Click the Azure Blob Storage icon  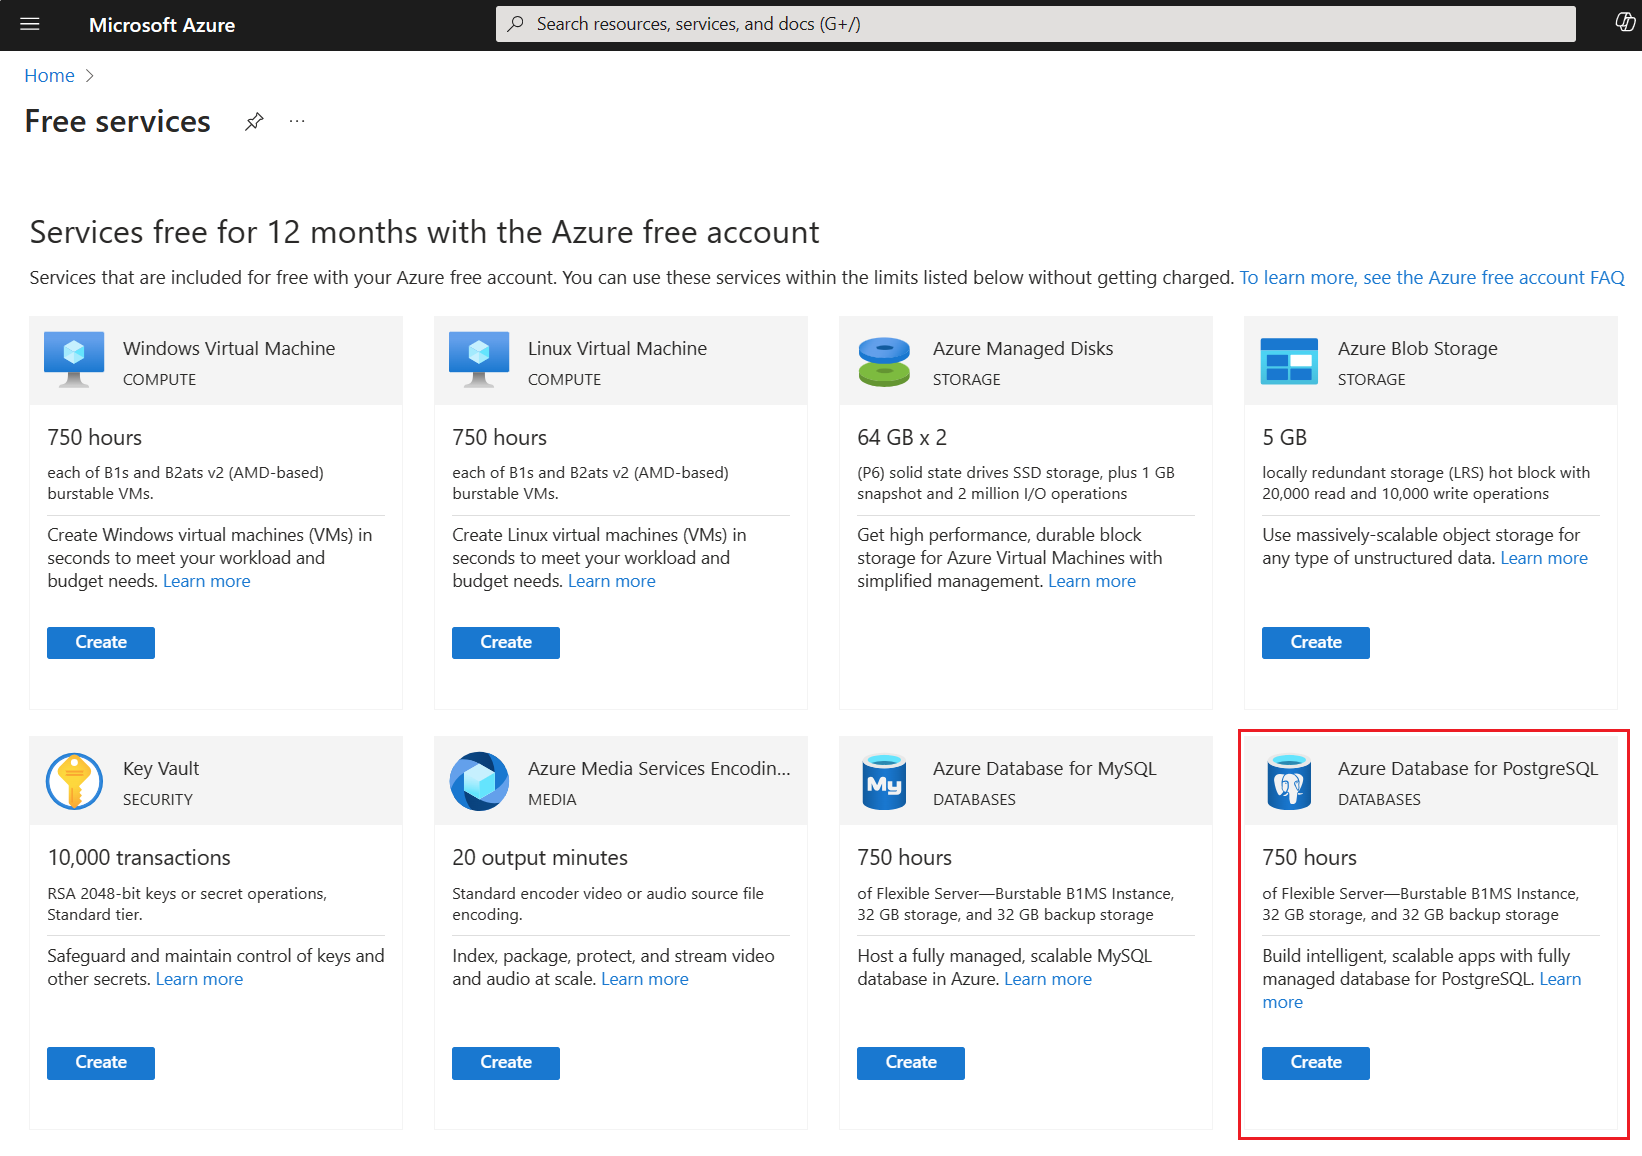click(x=1289, y=361)
